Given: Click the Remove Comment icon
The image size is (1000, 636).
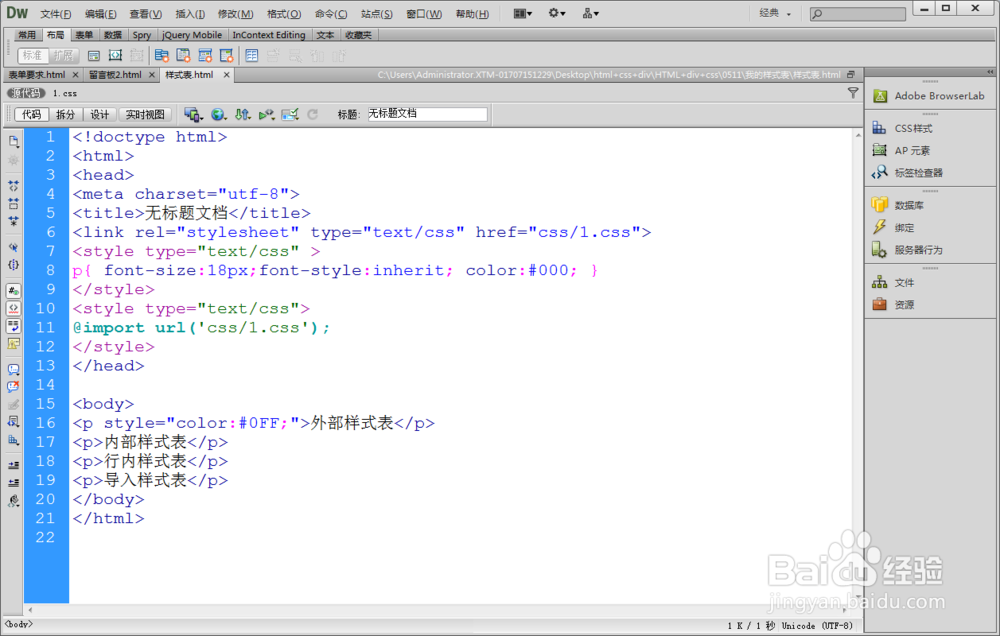Looking at the screenshot, I should pyautogui.click(x=13, y=387).
